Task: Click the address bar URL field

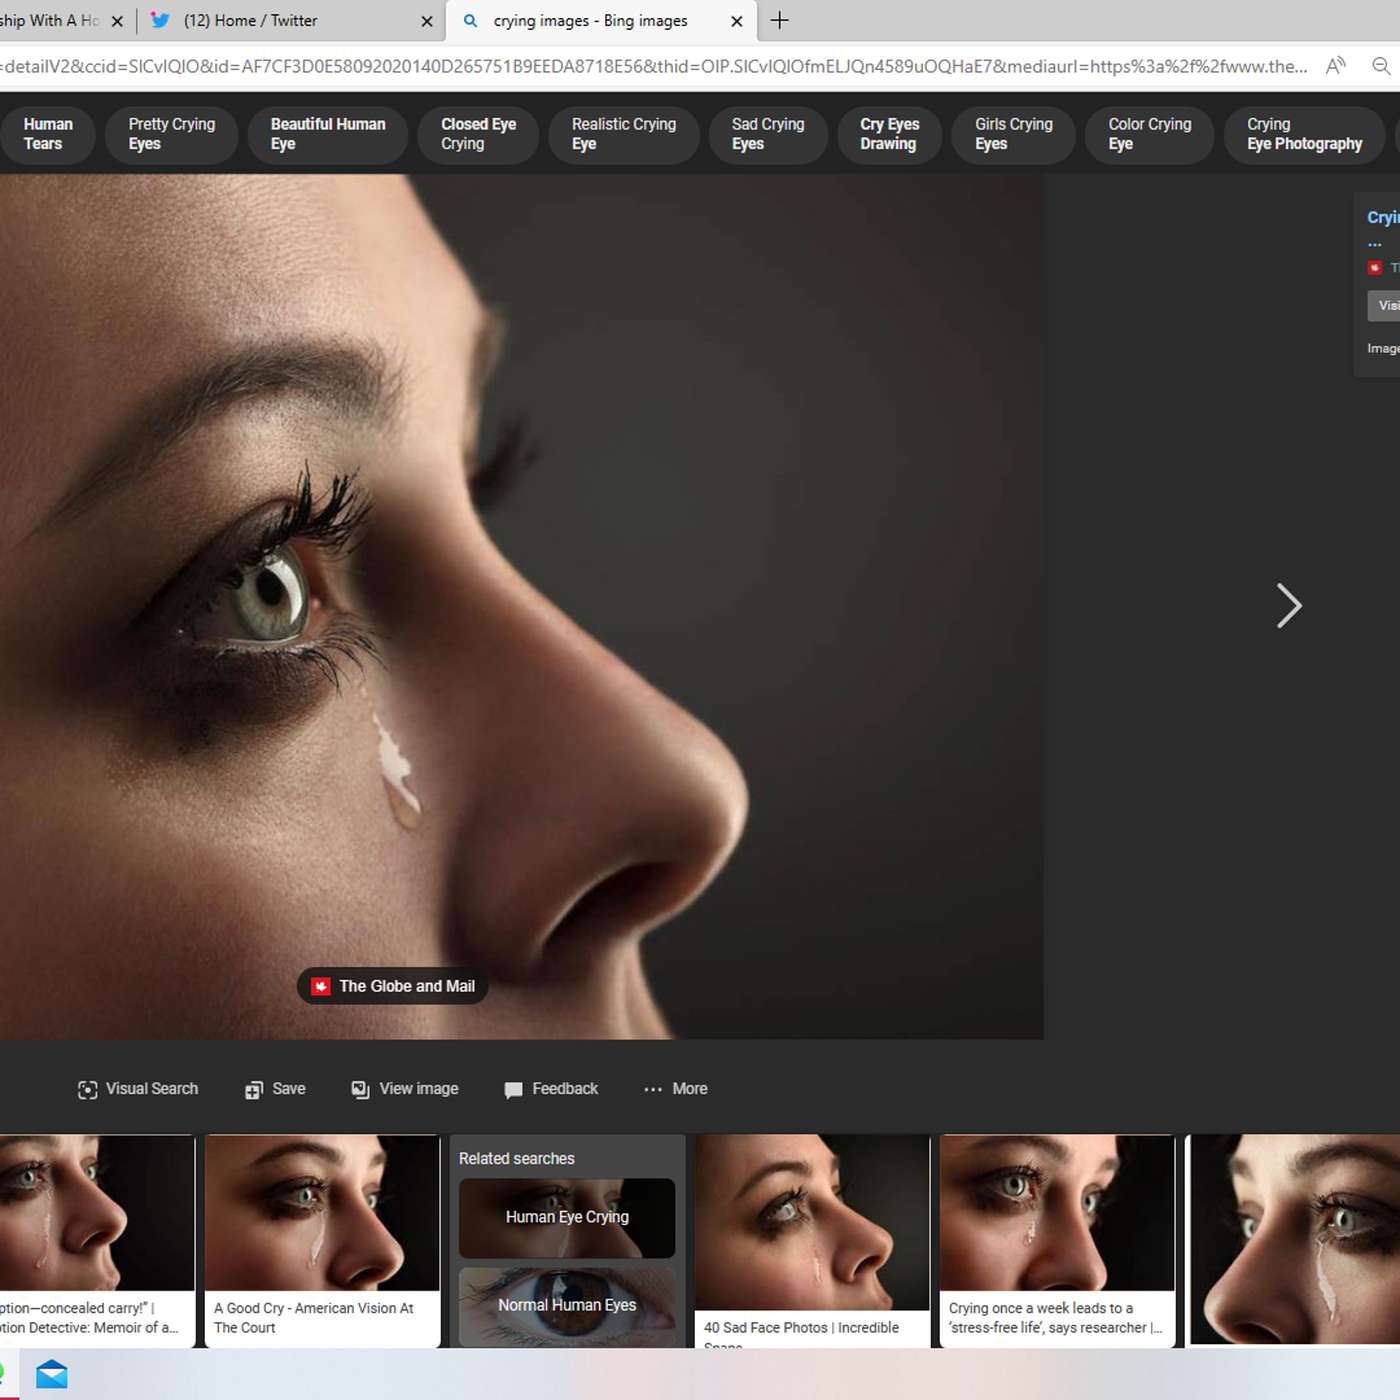Action: [x=654, y=66]
